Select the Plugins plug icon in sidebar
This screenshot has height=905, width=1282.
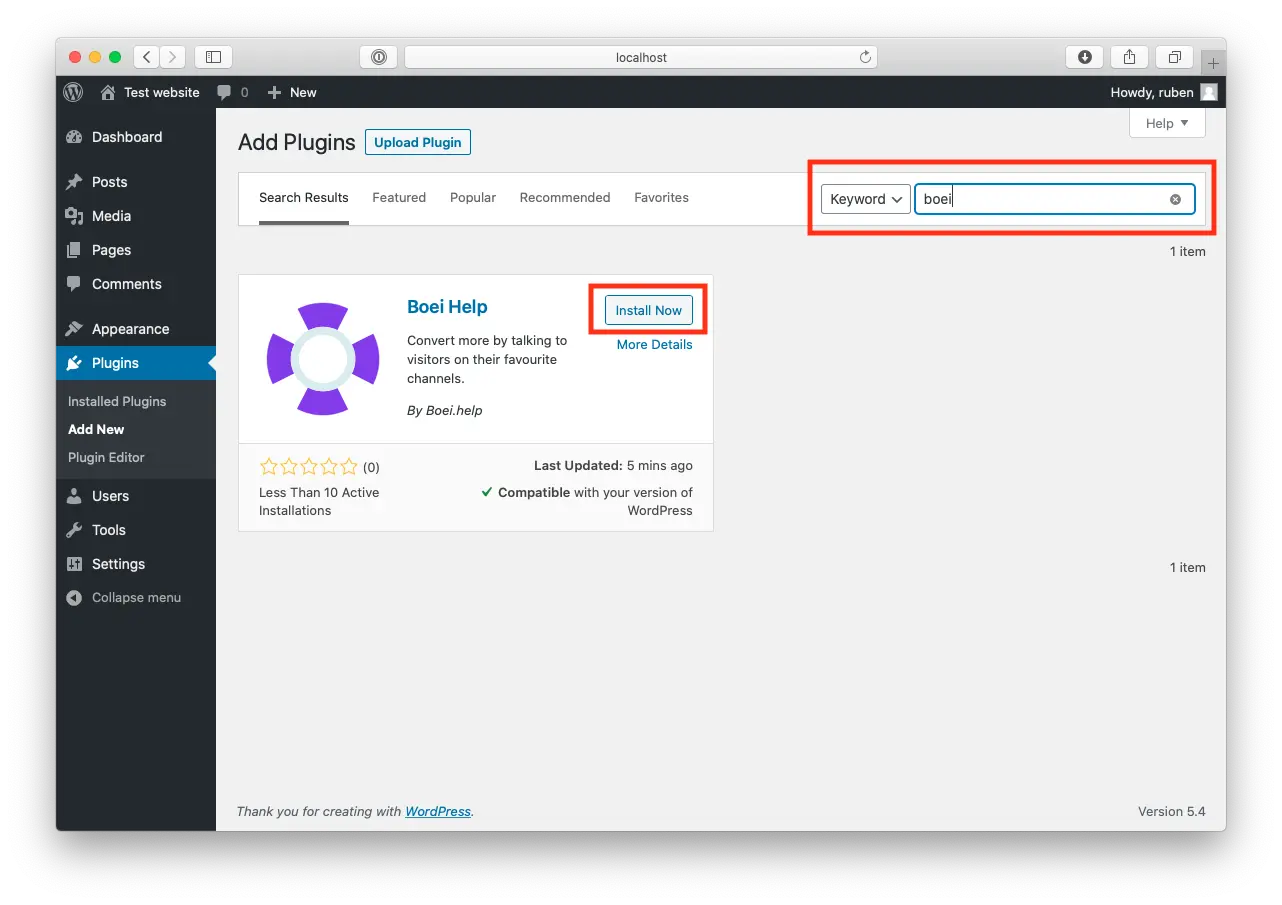pyautogui.click(x=76, y=363)
